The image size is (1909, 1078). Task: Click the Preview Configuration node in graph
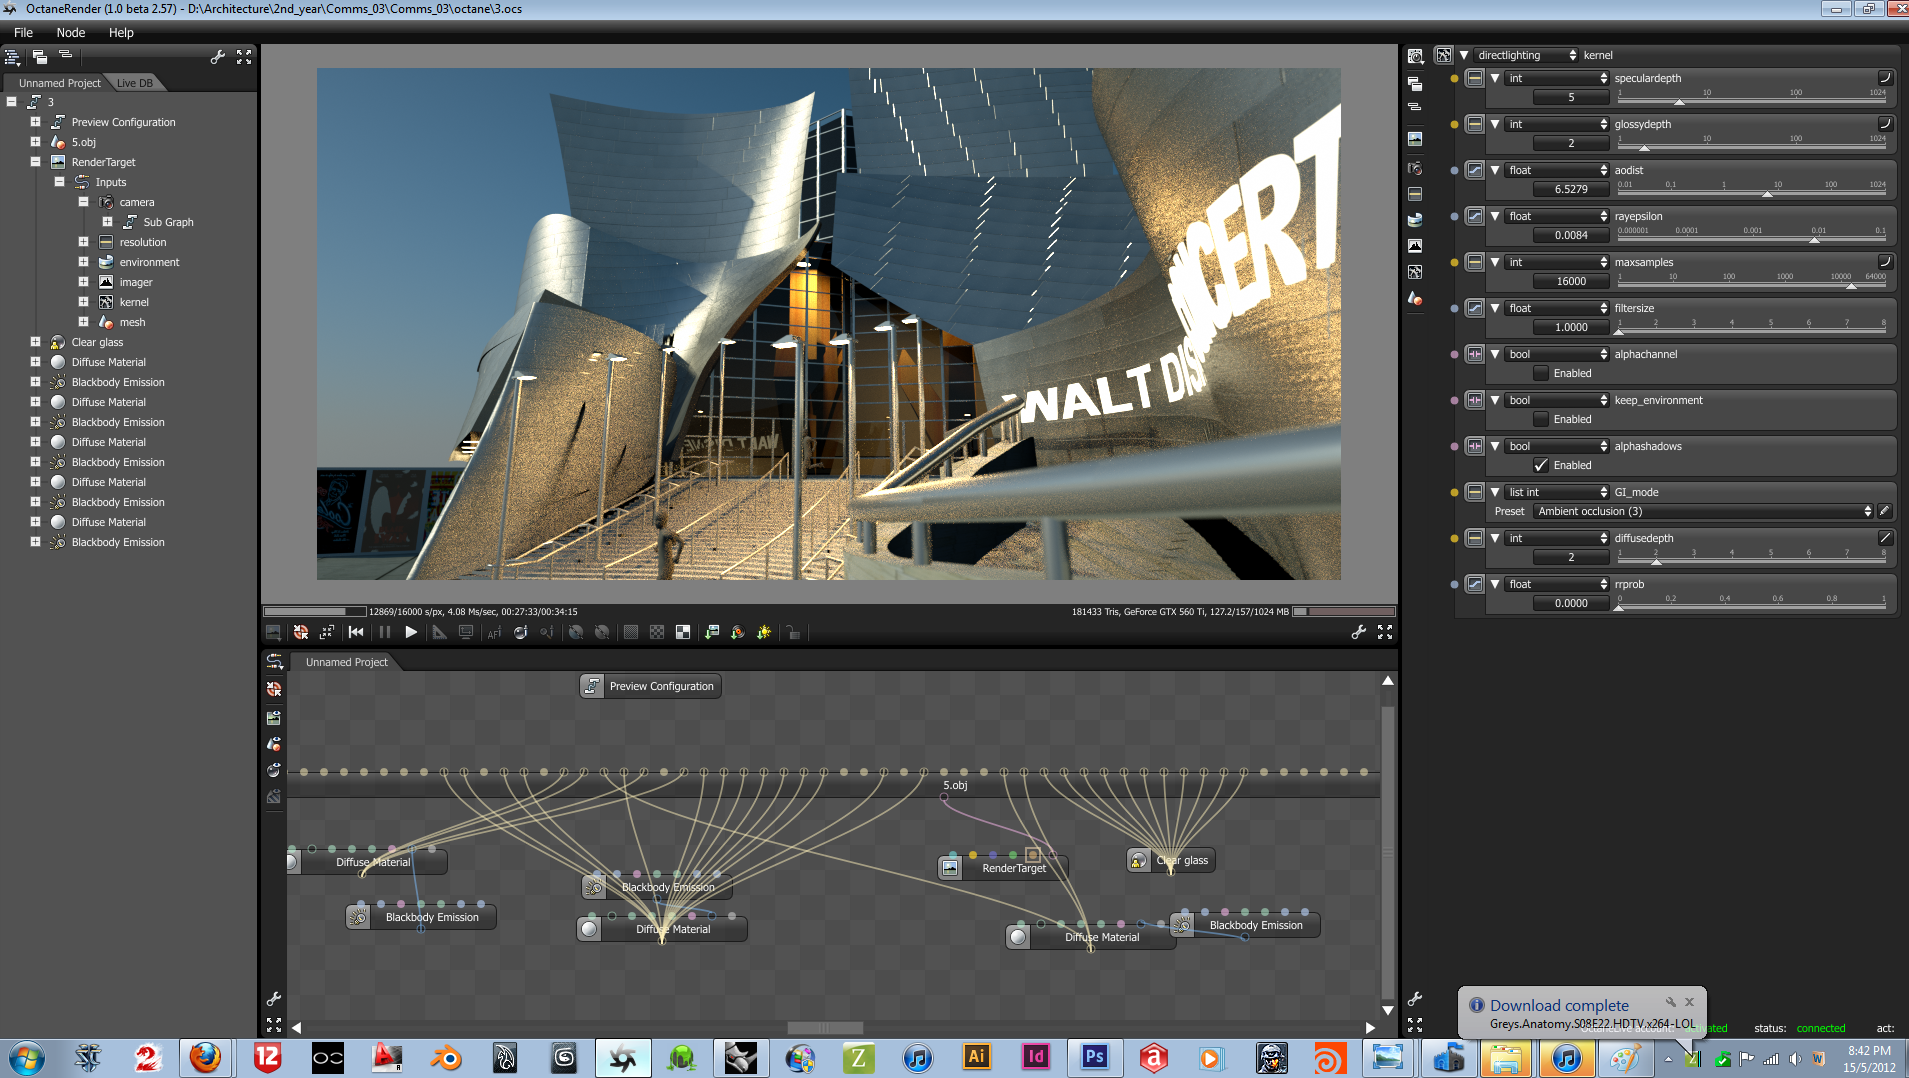click(651, 686)
